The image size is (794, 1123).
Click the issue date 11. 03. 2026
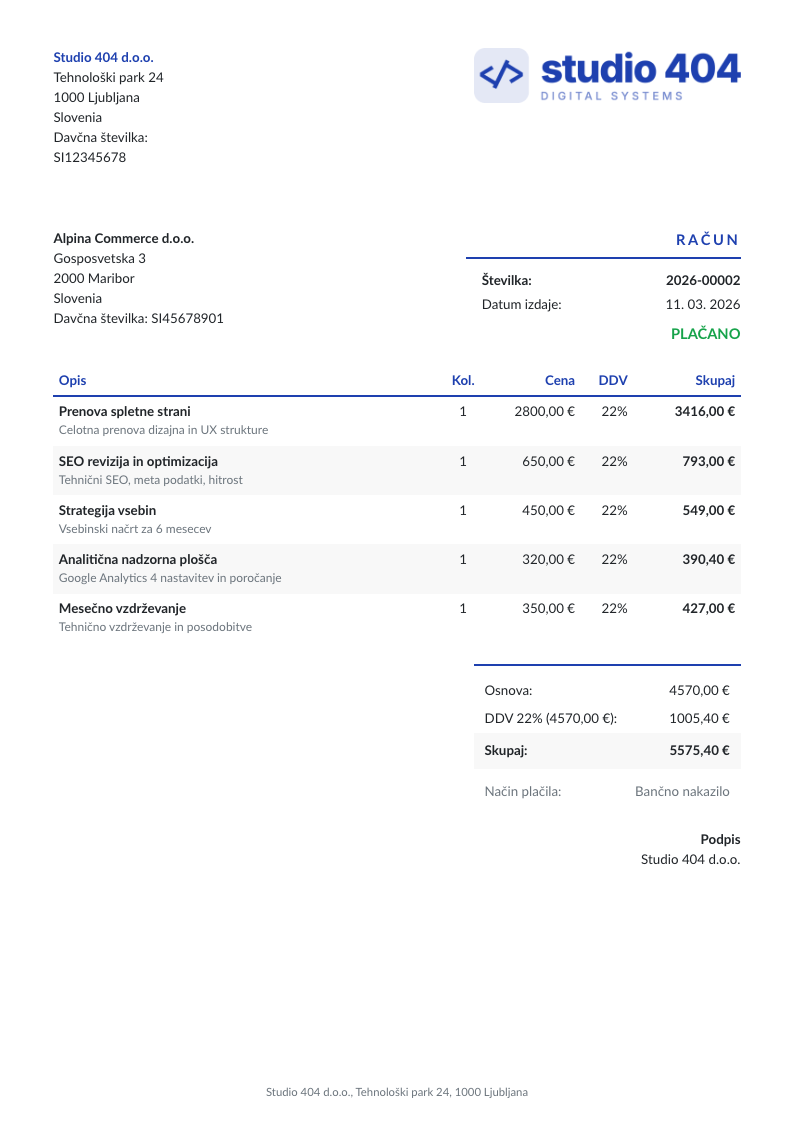tap(703, 304)
